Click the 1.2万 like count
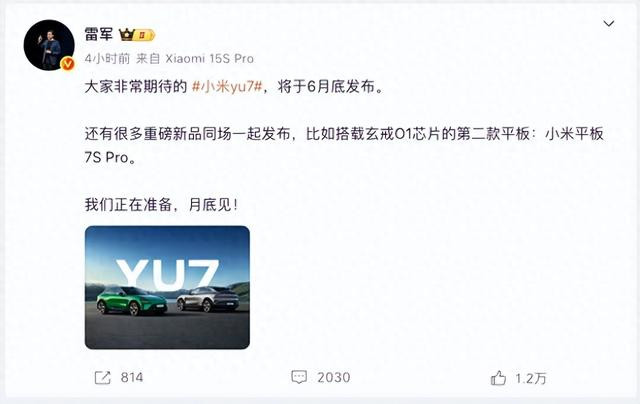 click(x=531, y=378)
